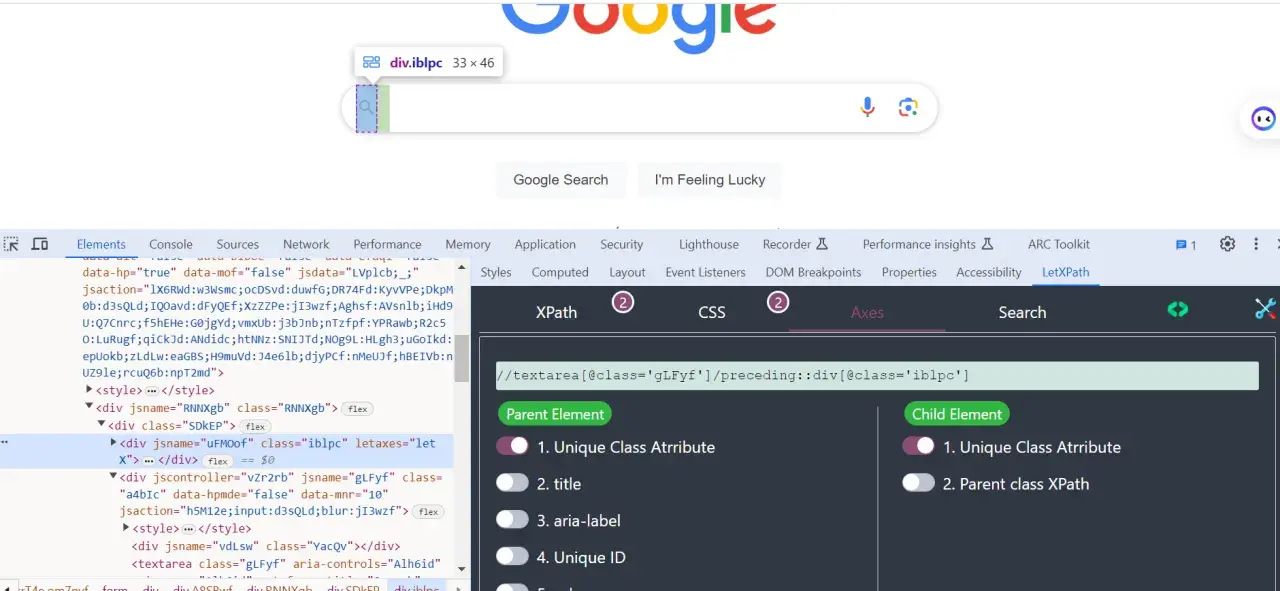Image resolution: width=1280 pixels, height=591 pixels.
Task: Open the Accessibility pane
Action: point(989,272)
